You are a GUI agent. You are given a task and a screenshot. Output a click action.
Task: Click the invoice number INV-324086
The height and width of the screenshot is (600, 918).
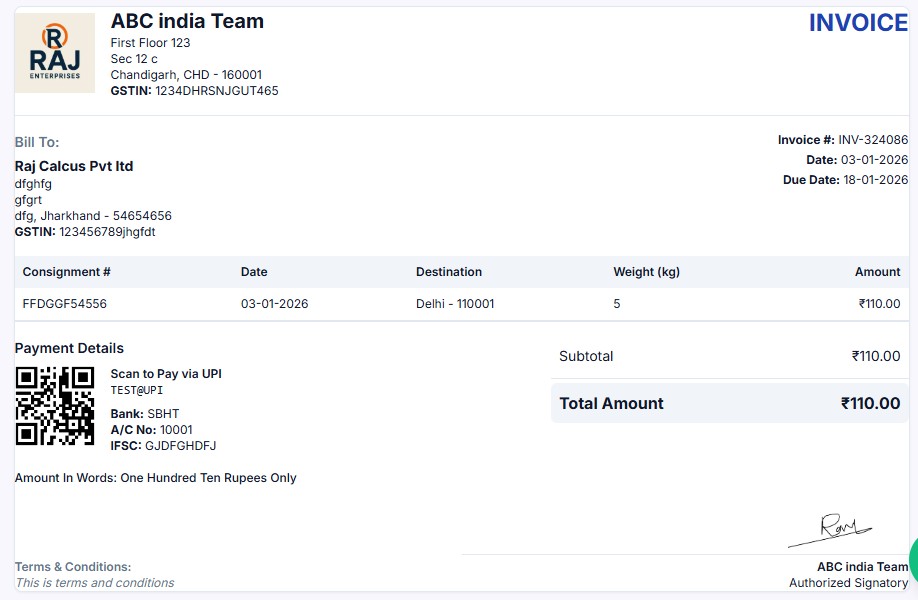(873, 140)
